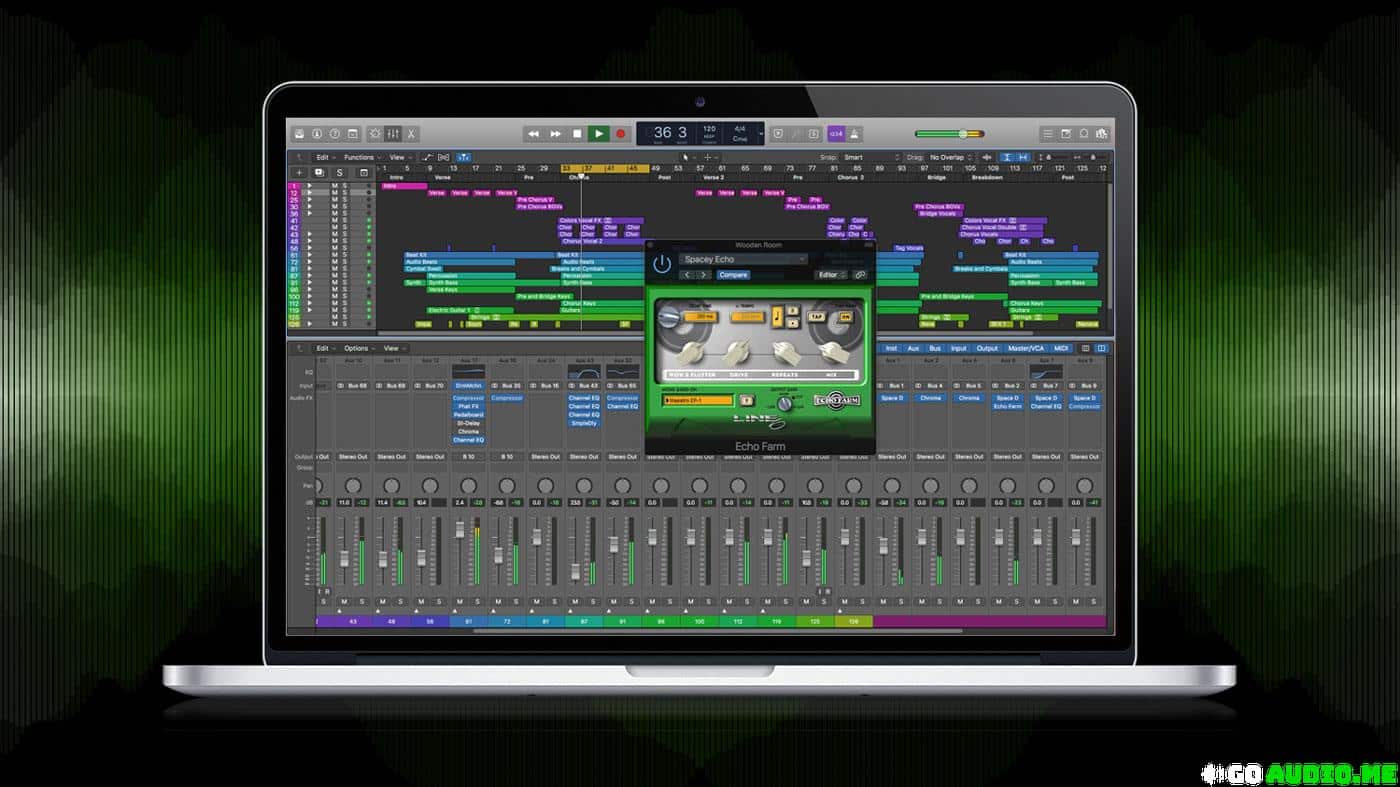Toggle the Flex show/hide button
1400x787 pixels.
(x=444, y=157)
